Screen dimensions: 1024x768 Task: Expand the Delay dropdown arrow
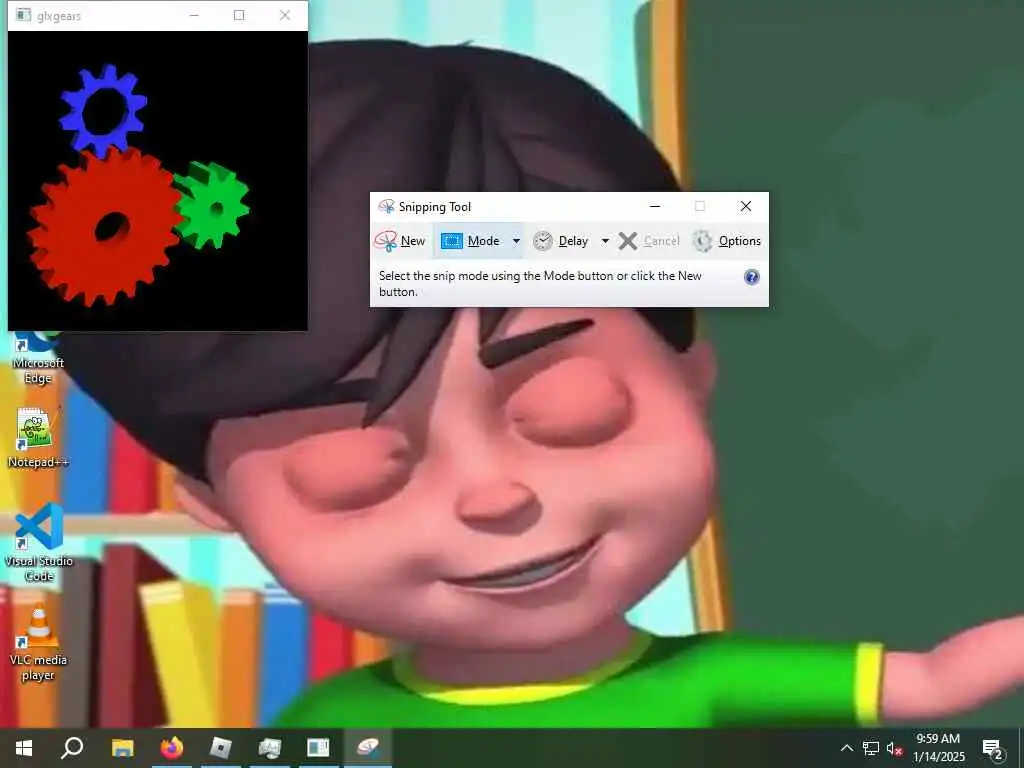click(605, 241)
